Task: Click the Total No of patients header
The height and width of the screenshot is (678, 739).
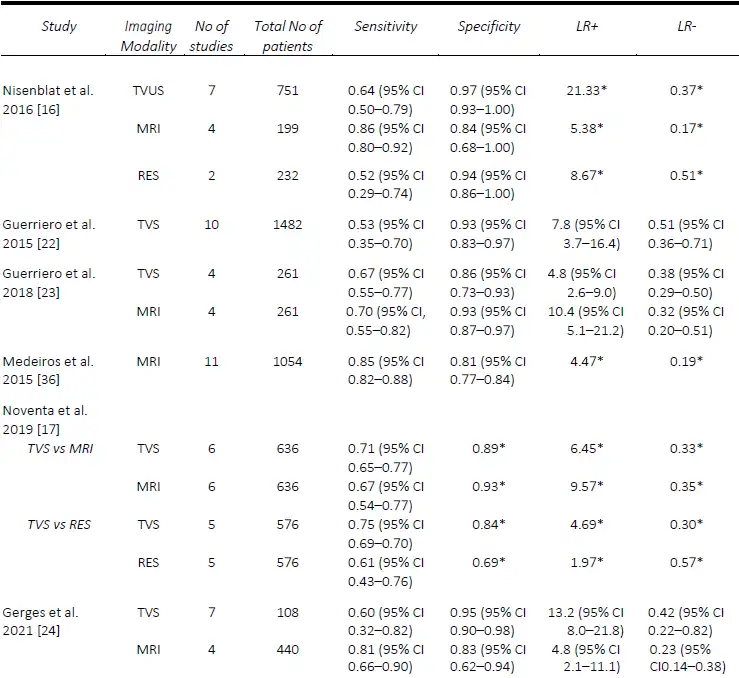Action: pyautogui.click(x=288, y=36)
